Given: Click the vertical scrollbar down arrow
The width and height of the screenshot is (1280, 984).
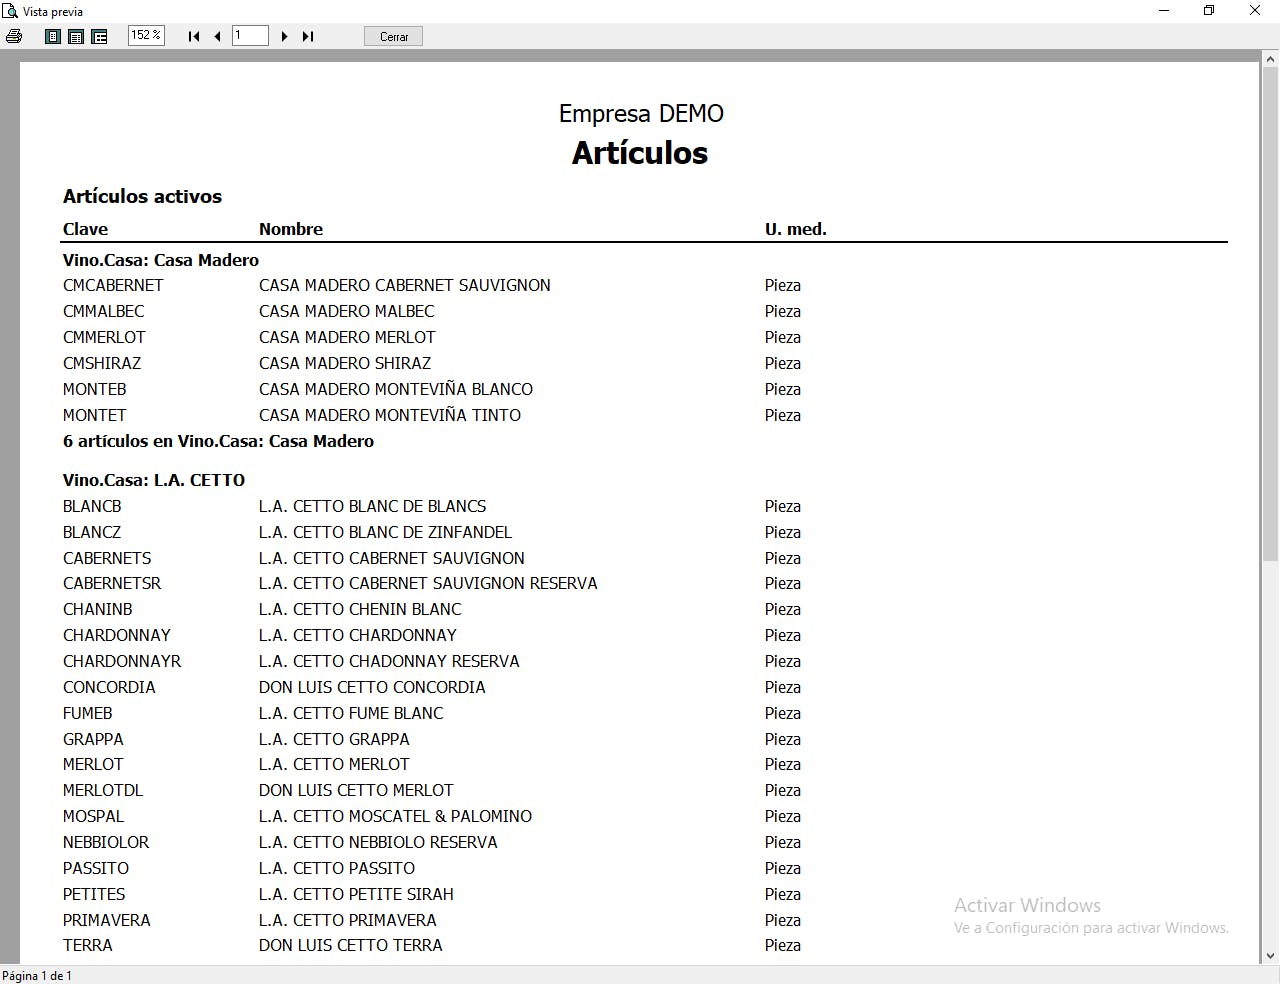Looking at the screenshot, I should (x=1270, y=956).
